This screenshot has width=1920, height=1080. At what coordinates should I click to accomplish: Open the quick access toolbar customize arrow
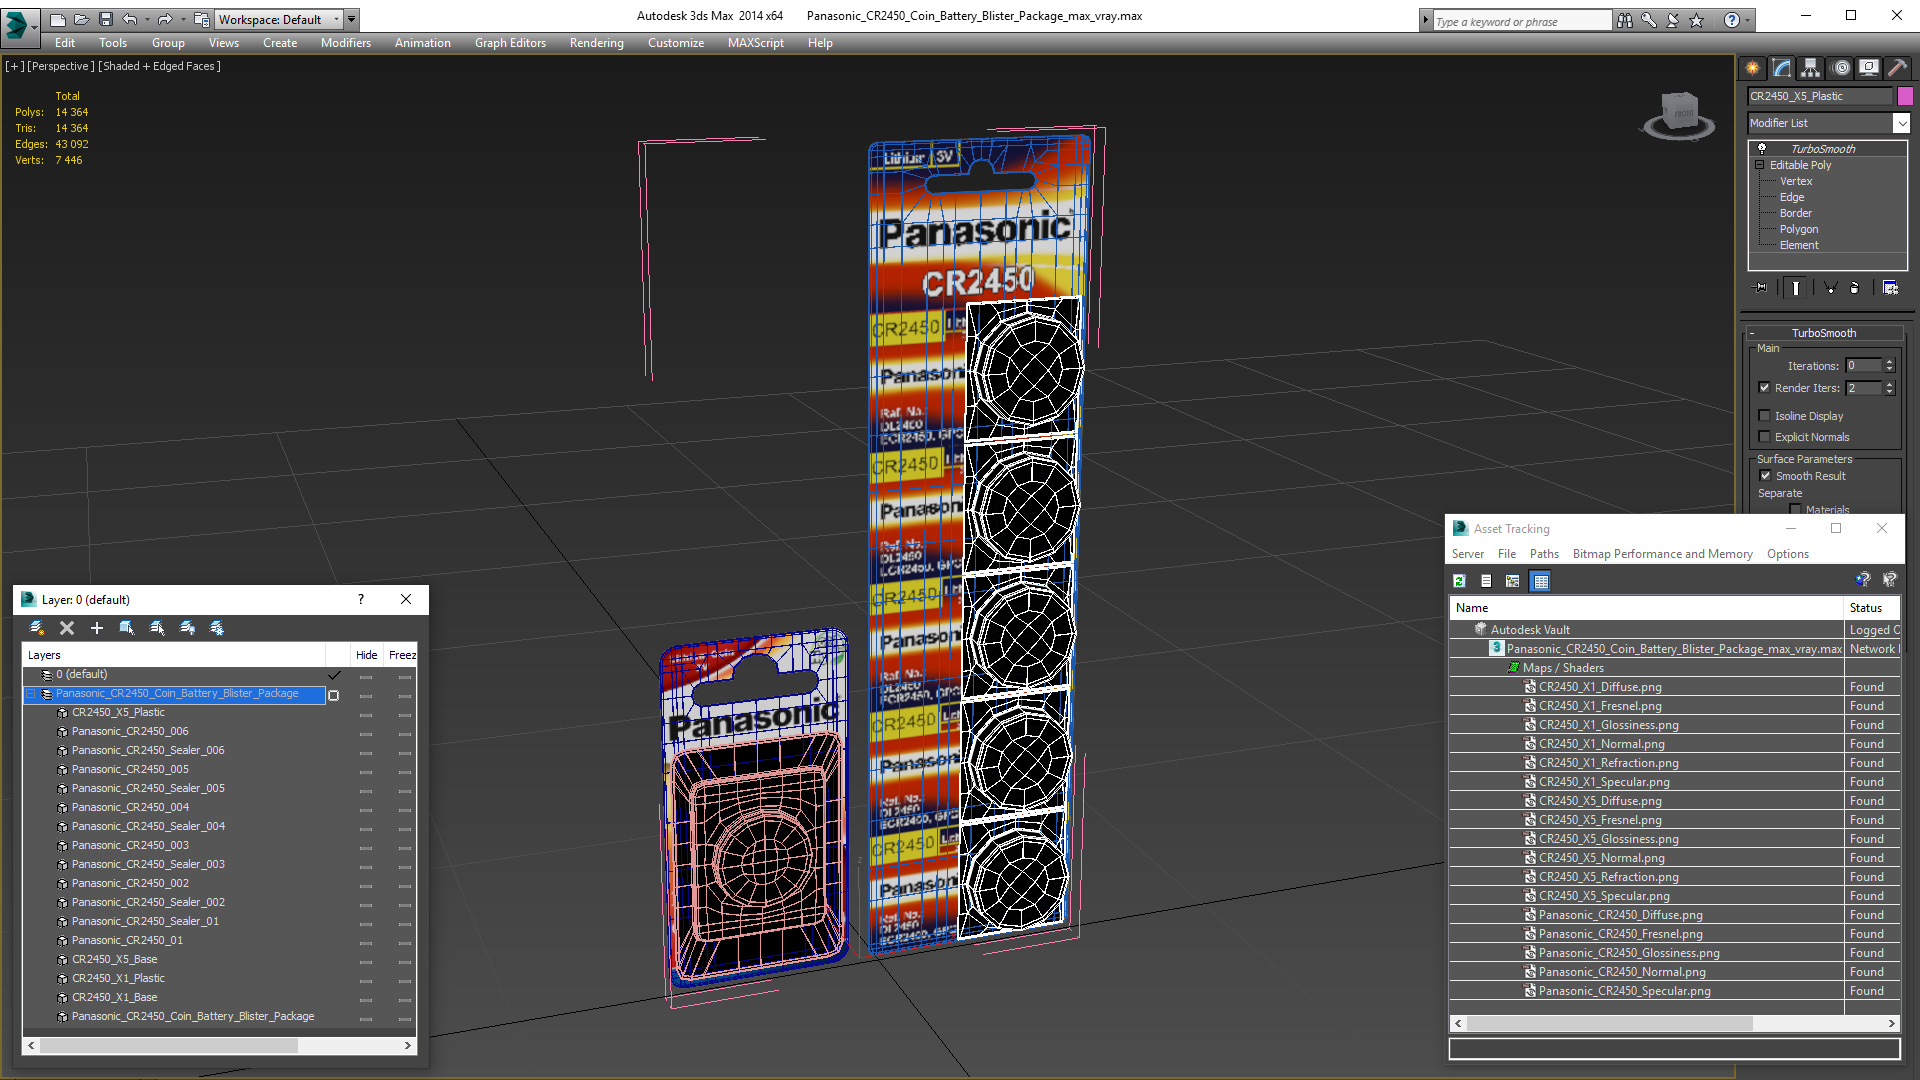click(351, 19)
